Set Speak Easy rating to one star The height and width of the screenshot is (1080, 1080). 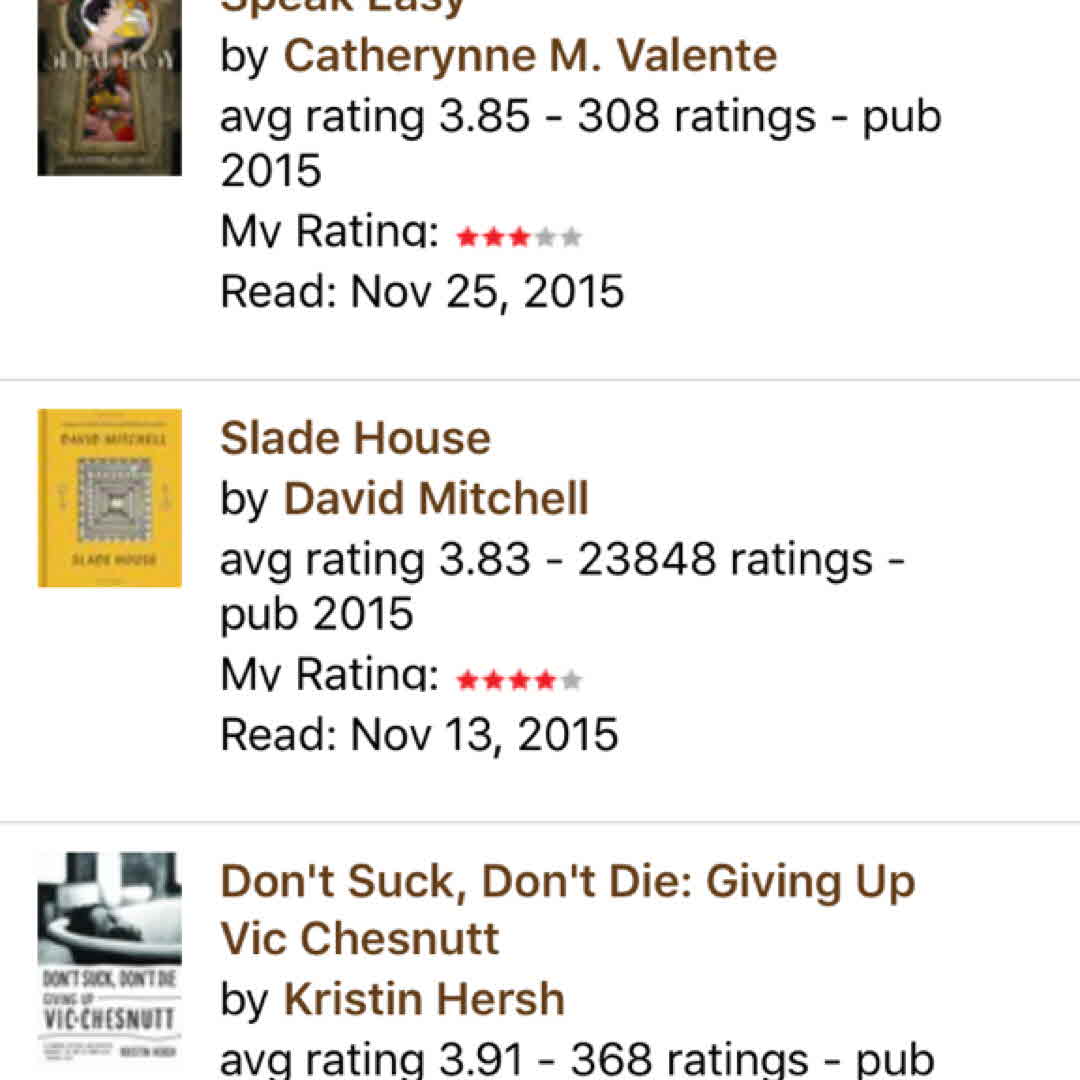[467, 238]
